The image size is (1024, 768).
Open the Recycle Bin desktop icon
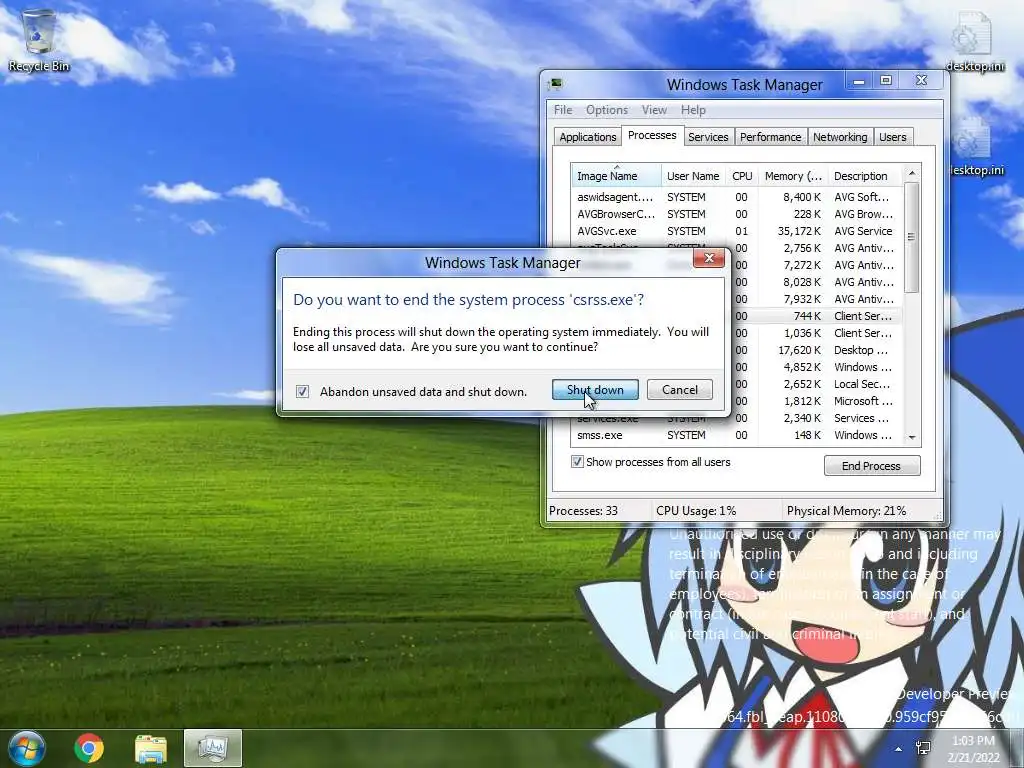pyautogui.click(x=39, y=40)
